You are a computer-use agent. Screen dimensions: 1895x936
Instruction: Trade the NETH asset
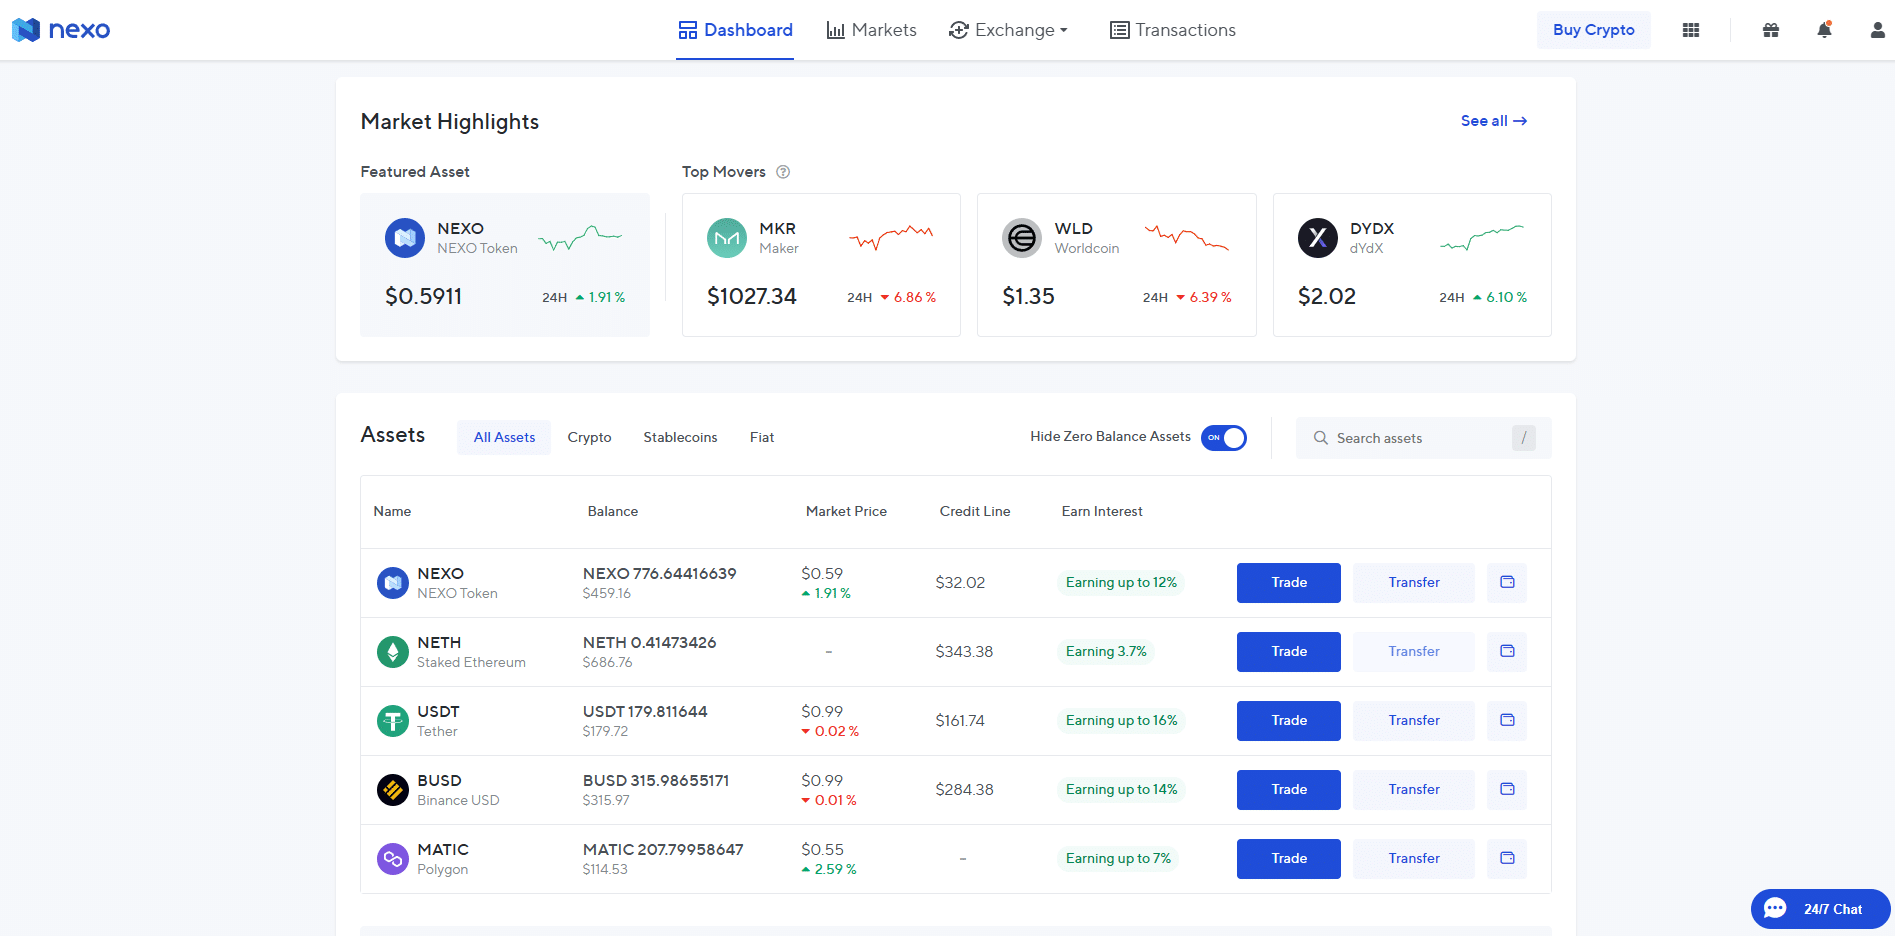pos(1289,652)
